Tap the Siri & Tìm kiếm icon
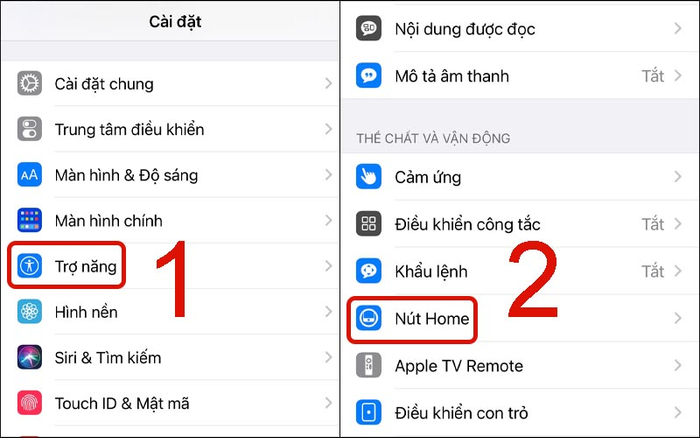This screenshot has height=438, width=700. pyautogui.click(x=29, y=357)
